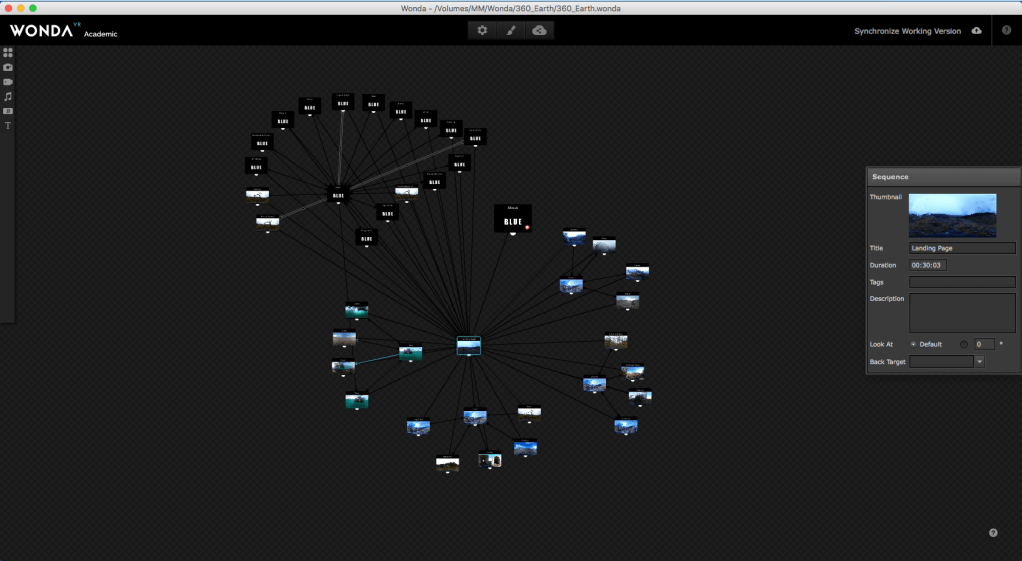The width and height of the screenshot is (1022, 561).
Task: Click the Tags input field
Action: [961, 282]
